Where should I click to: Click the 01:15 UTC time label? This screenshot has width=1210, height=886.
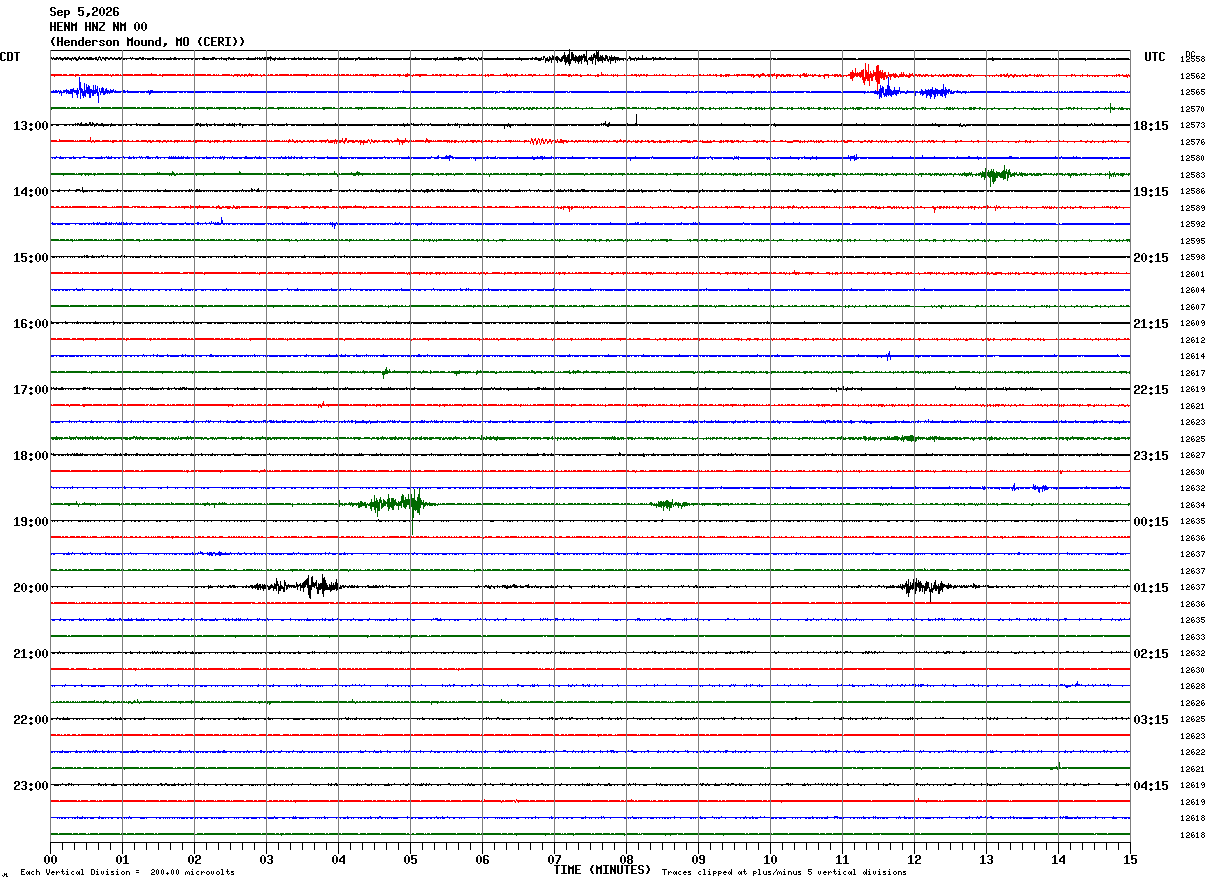click(1151, 587)
